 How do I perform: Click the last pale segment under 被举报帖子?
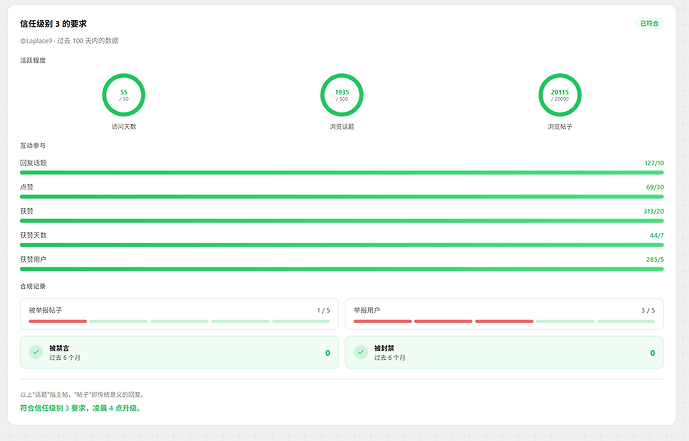pos(301,322)
